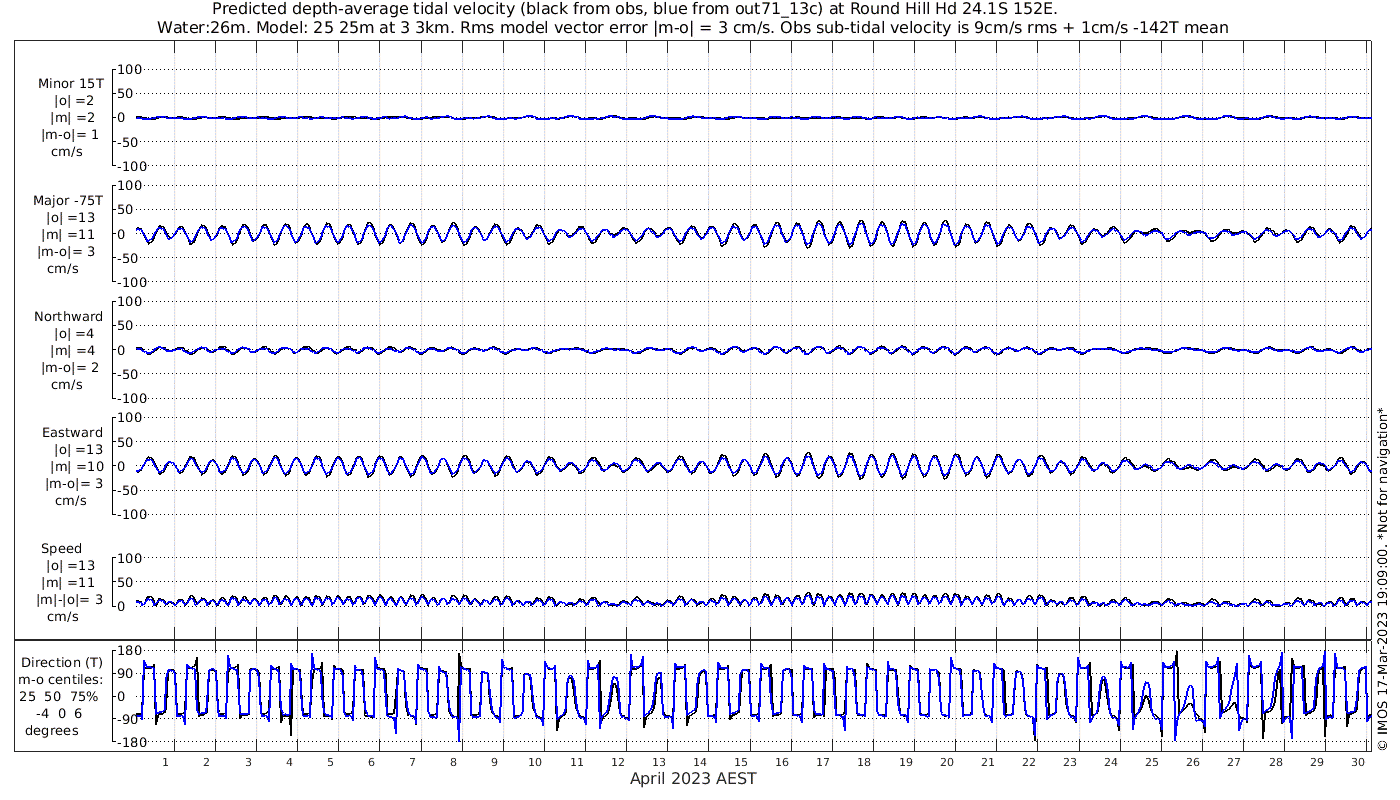
Task: Click '|m|-|o|= 3' in Speed panel
Action: 70,599
